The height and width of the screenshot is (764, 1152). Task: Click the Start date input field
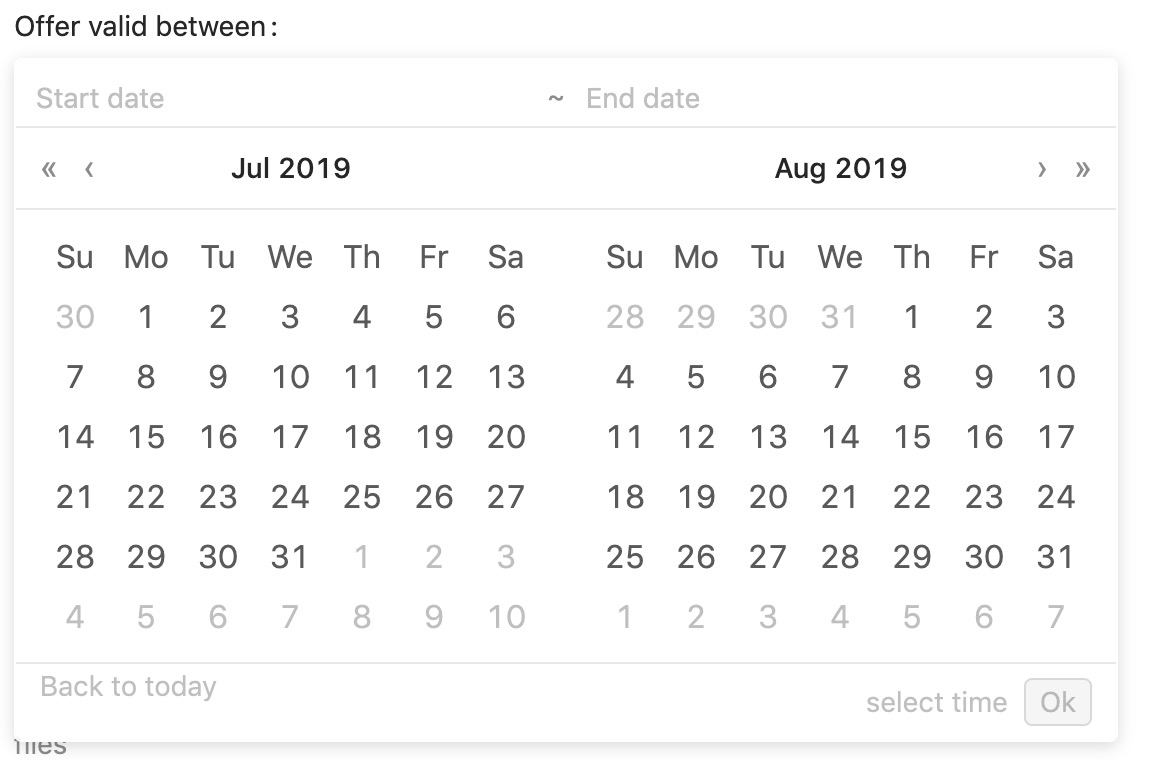(283, 98)
